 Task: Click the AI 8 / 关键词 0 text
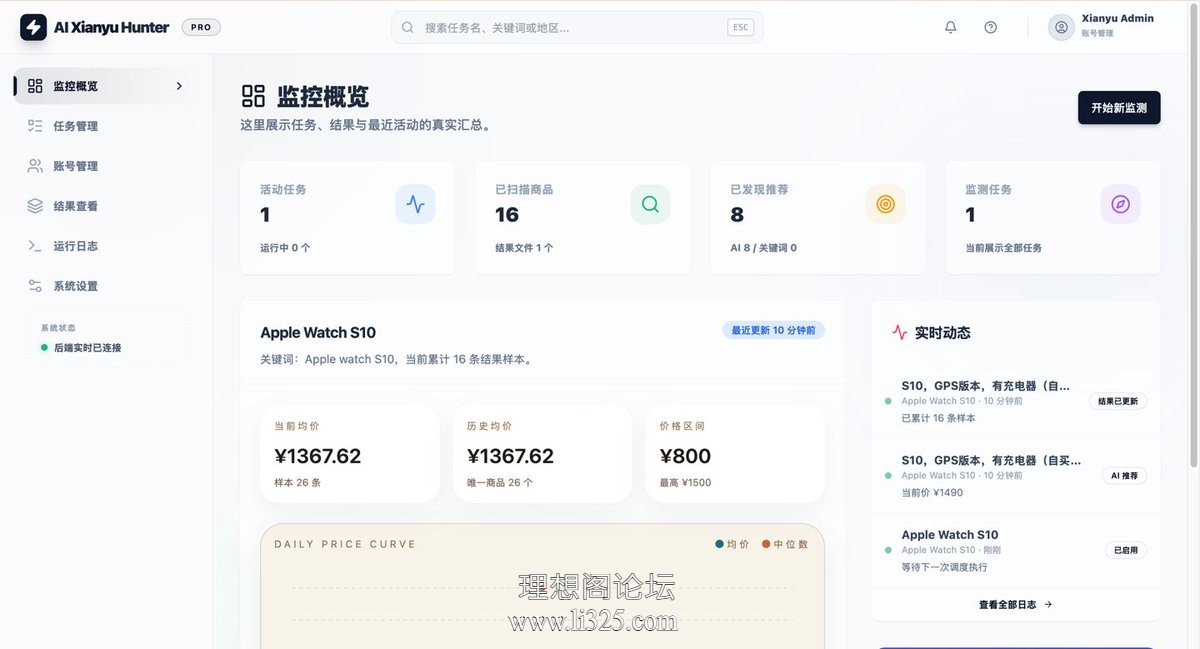763,248
